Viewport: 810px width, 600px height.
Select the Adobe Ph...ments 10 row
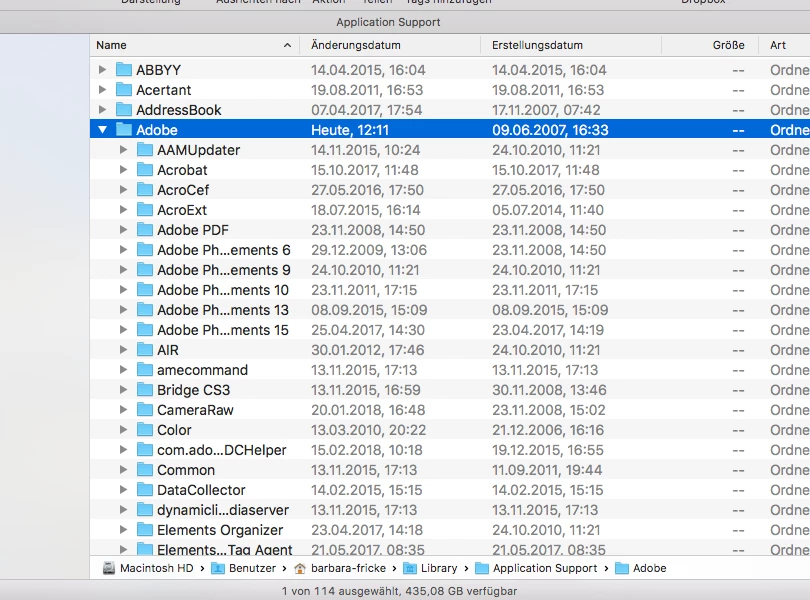[x=450, y=290]
